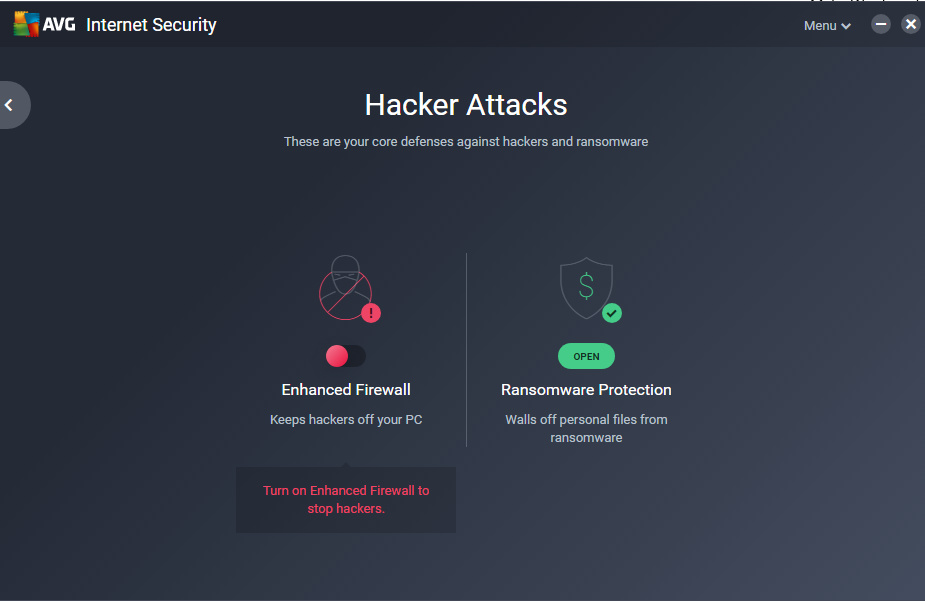
Task: Click the core defenses subtitle text
Action: 466,142
